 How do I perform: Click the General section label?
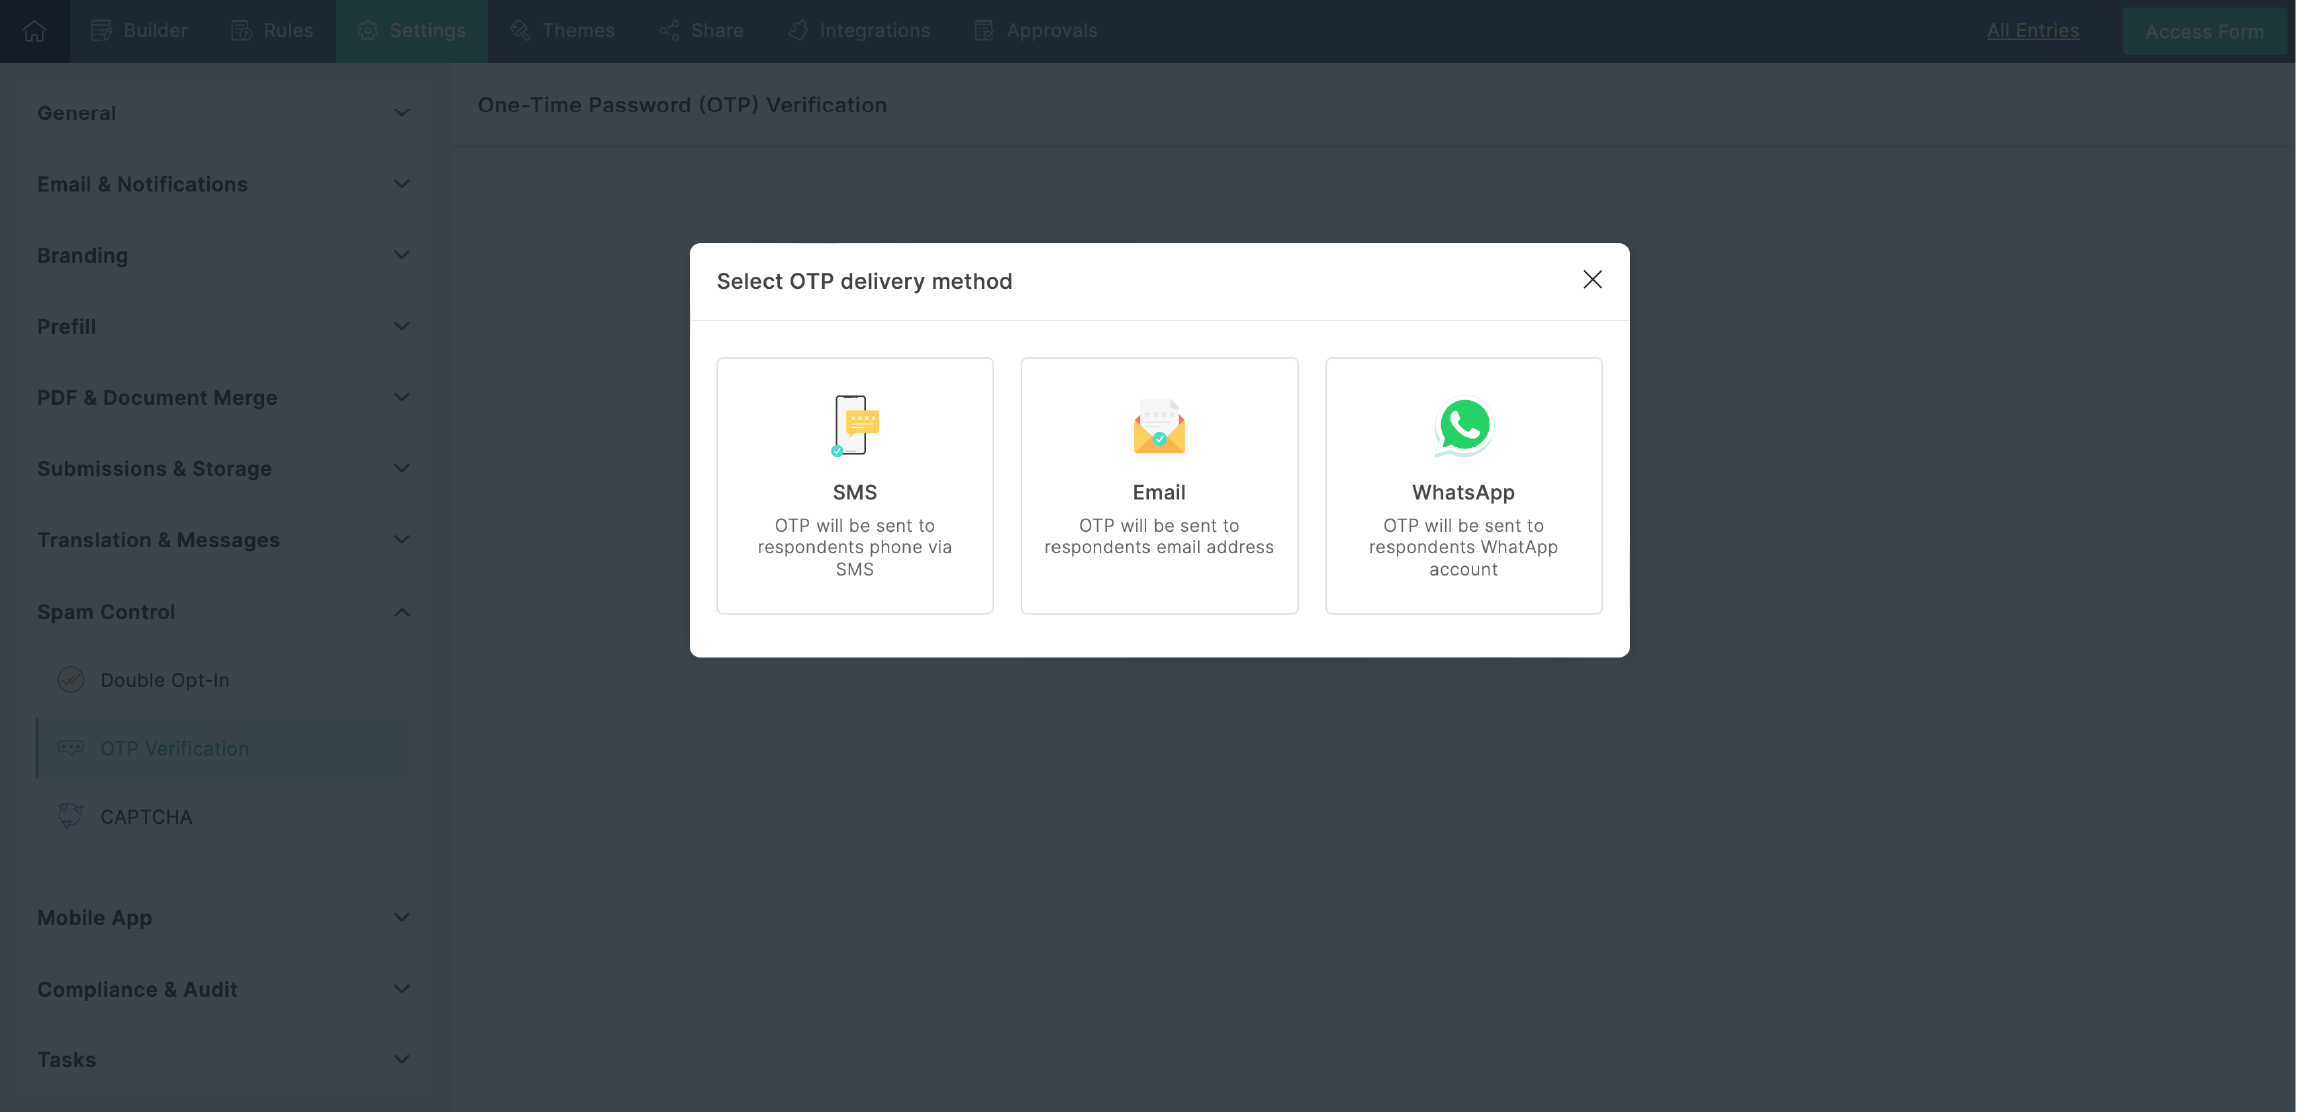click(x=77, y=113)
